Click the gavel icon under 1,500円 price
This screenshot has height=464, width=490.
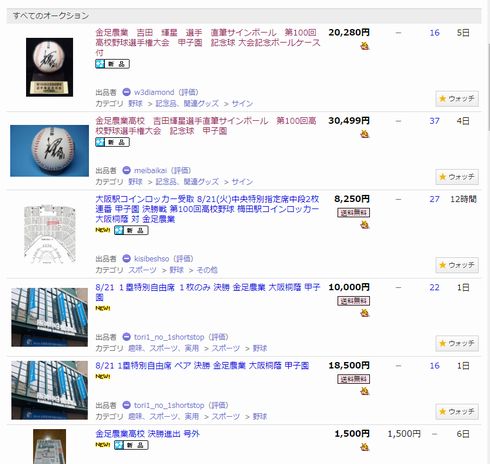(365, 447)
